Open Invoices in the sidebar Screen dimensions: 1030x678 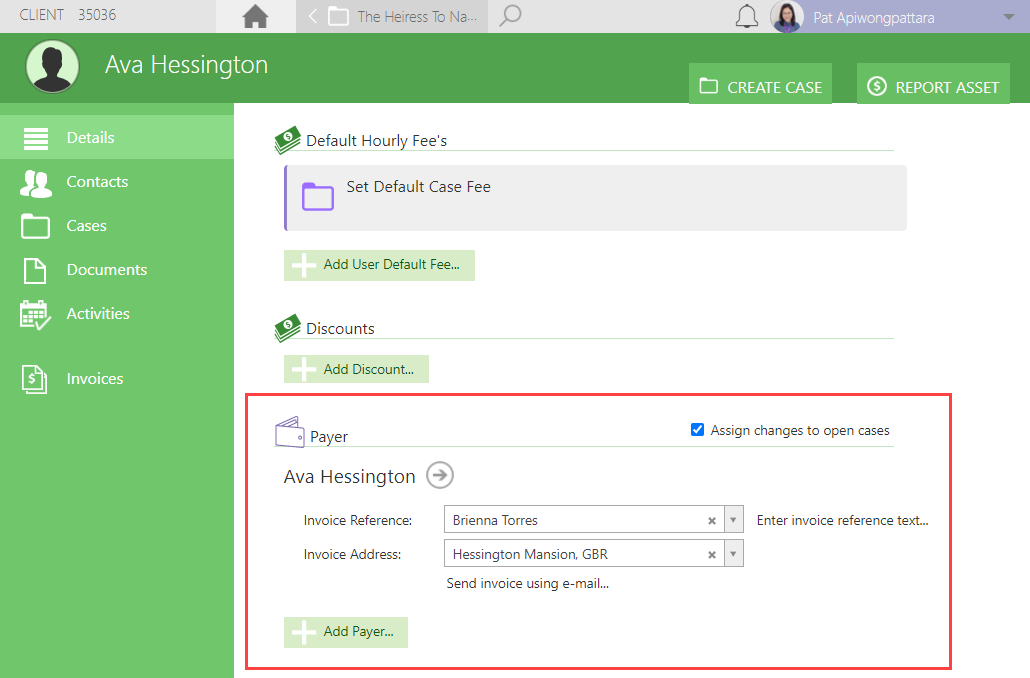coord(117,378)
